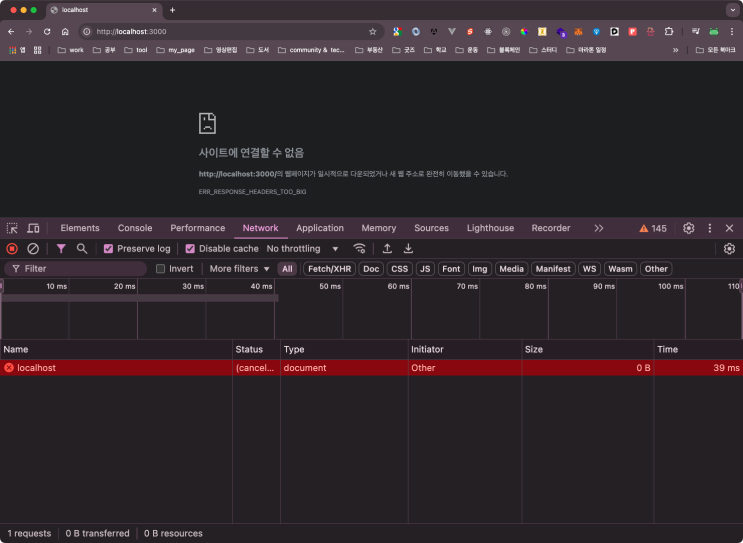Open the No throttling dropdown

pyautogui.click(x=302, y=248)
